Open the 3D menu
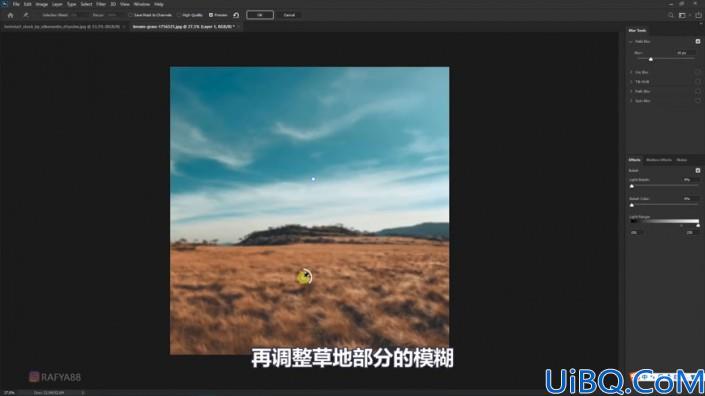 pos(113,4)
